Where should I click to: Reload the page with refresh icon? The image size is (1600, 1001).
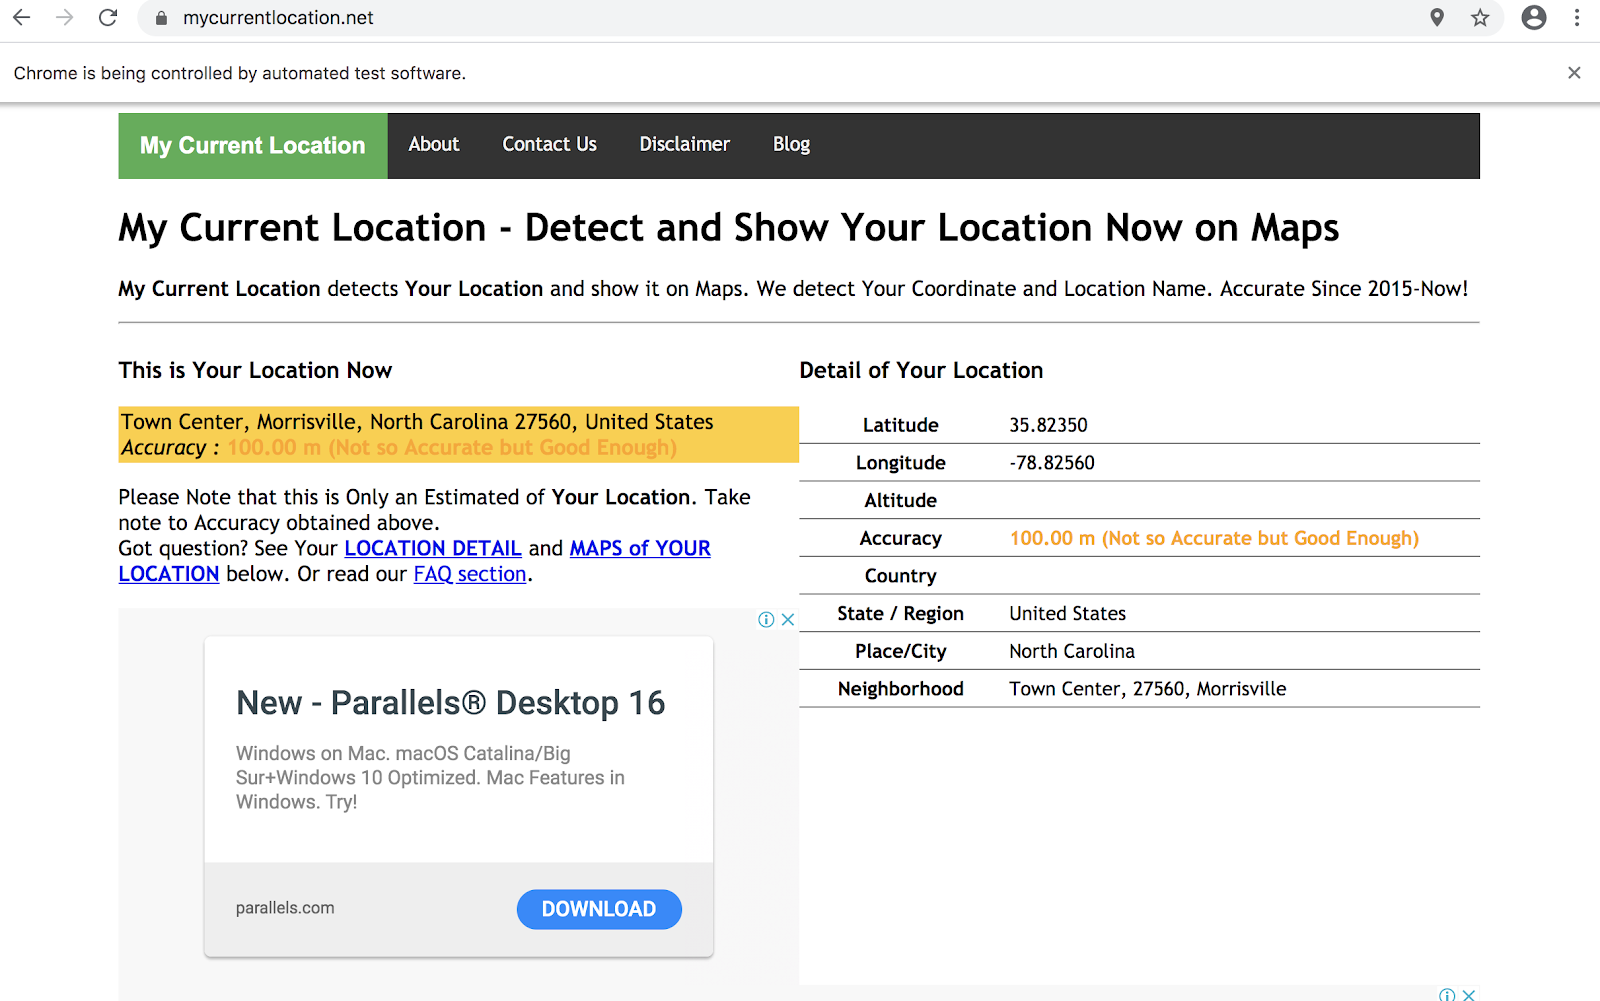[x=108, y=18]
